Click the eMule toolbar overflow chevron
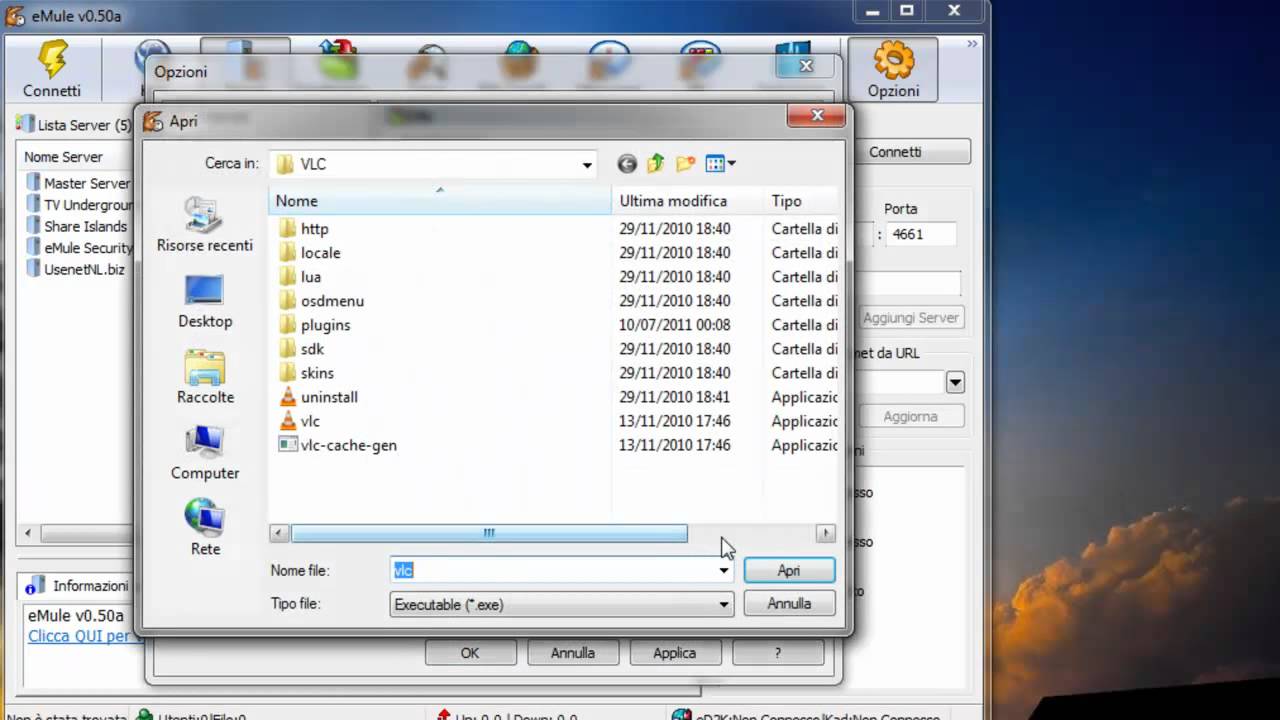The height and width of the screenshot is (720, 1280). pyautogui.click(x=971, y=43)
